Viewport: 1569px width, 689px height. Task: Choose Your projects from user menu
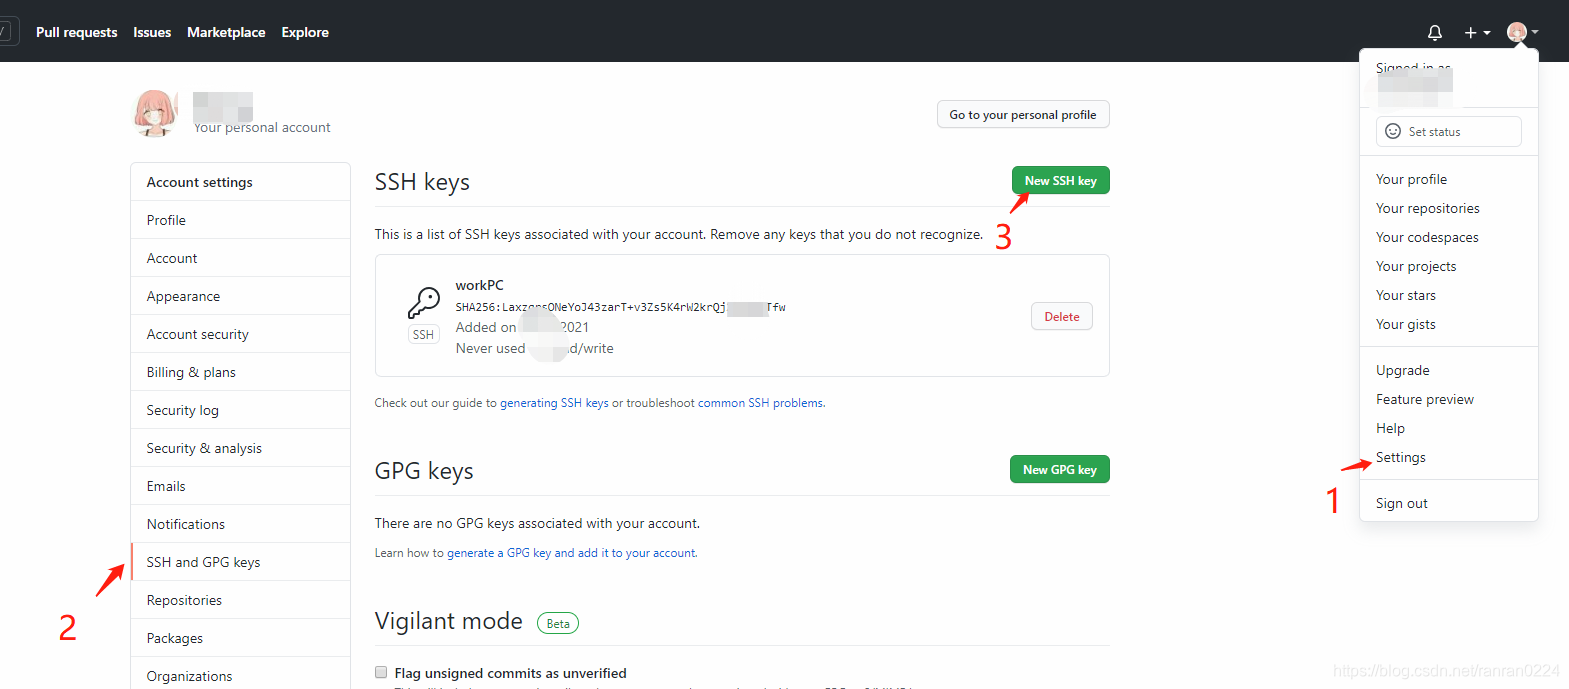[x=1448, y=266]
